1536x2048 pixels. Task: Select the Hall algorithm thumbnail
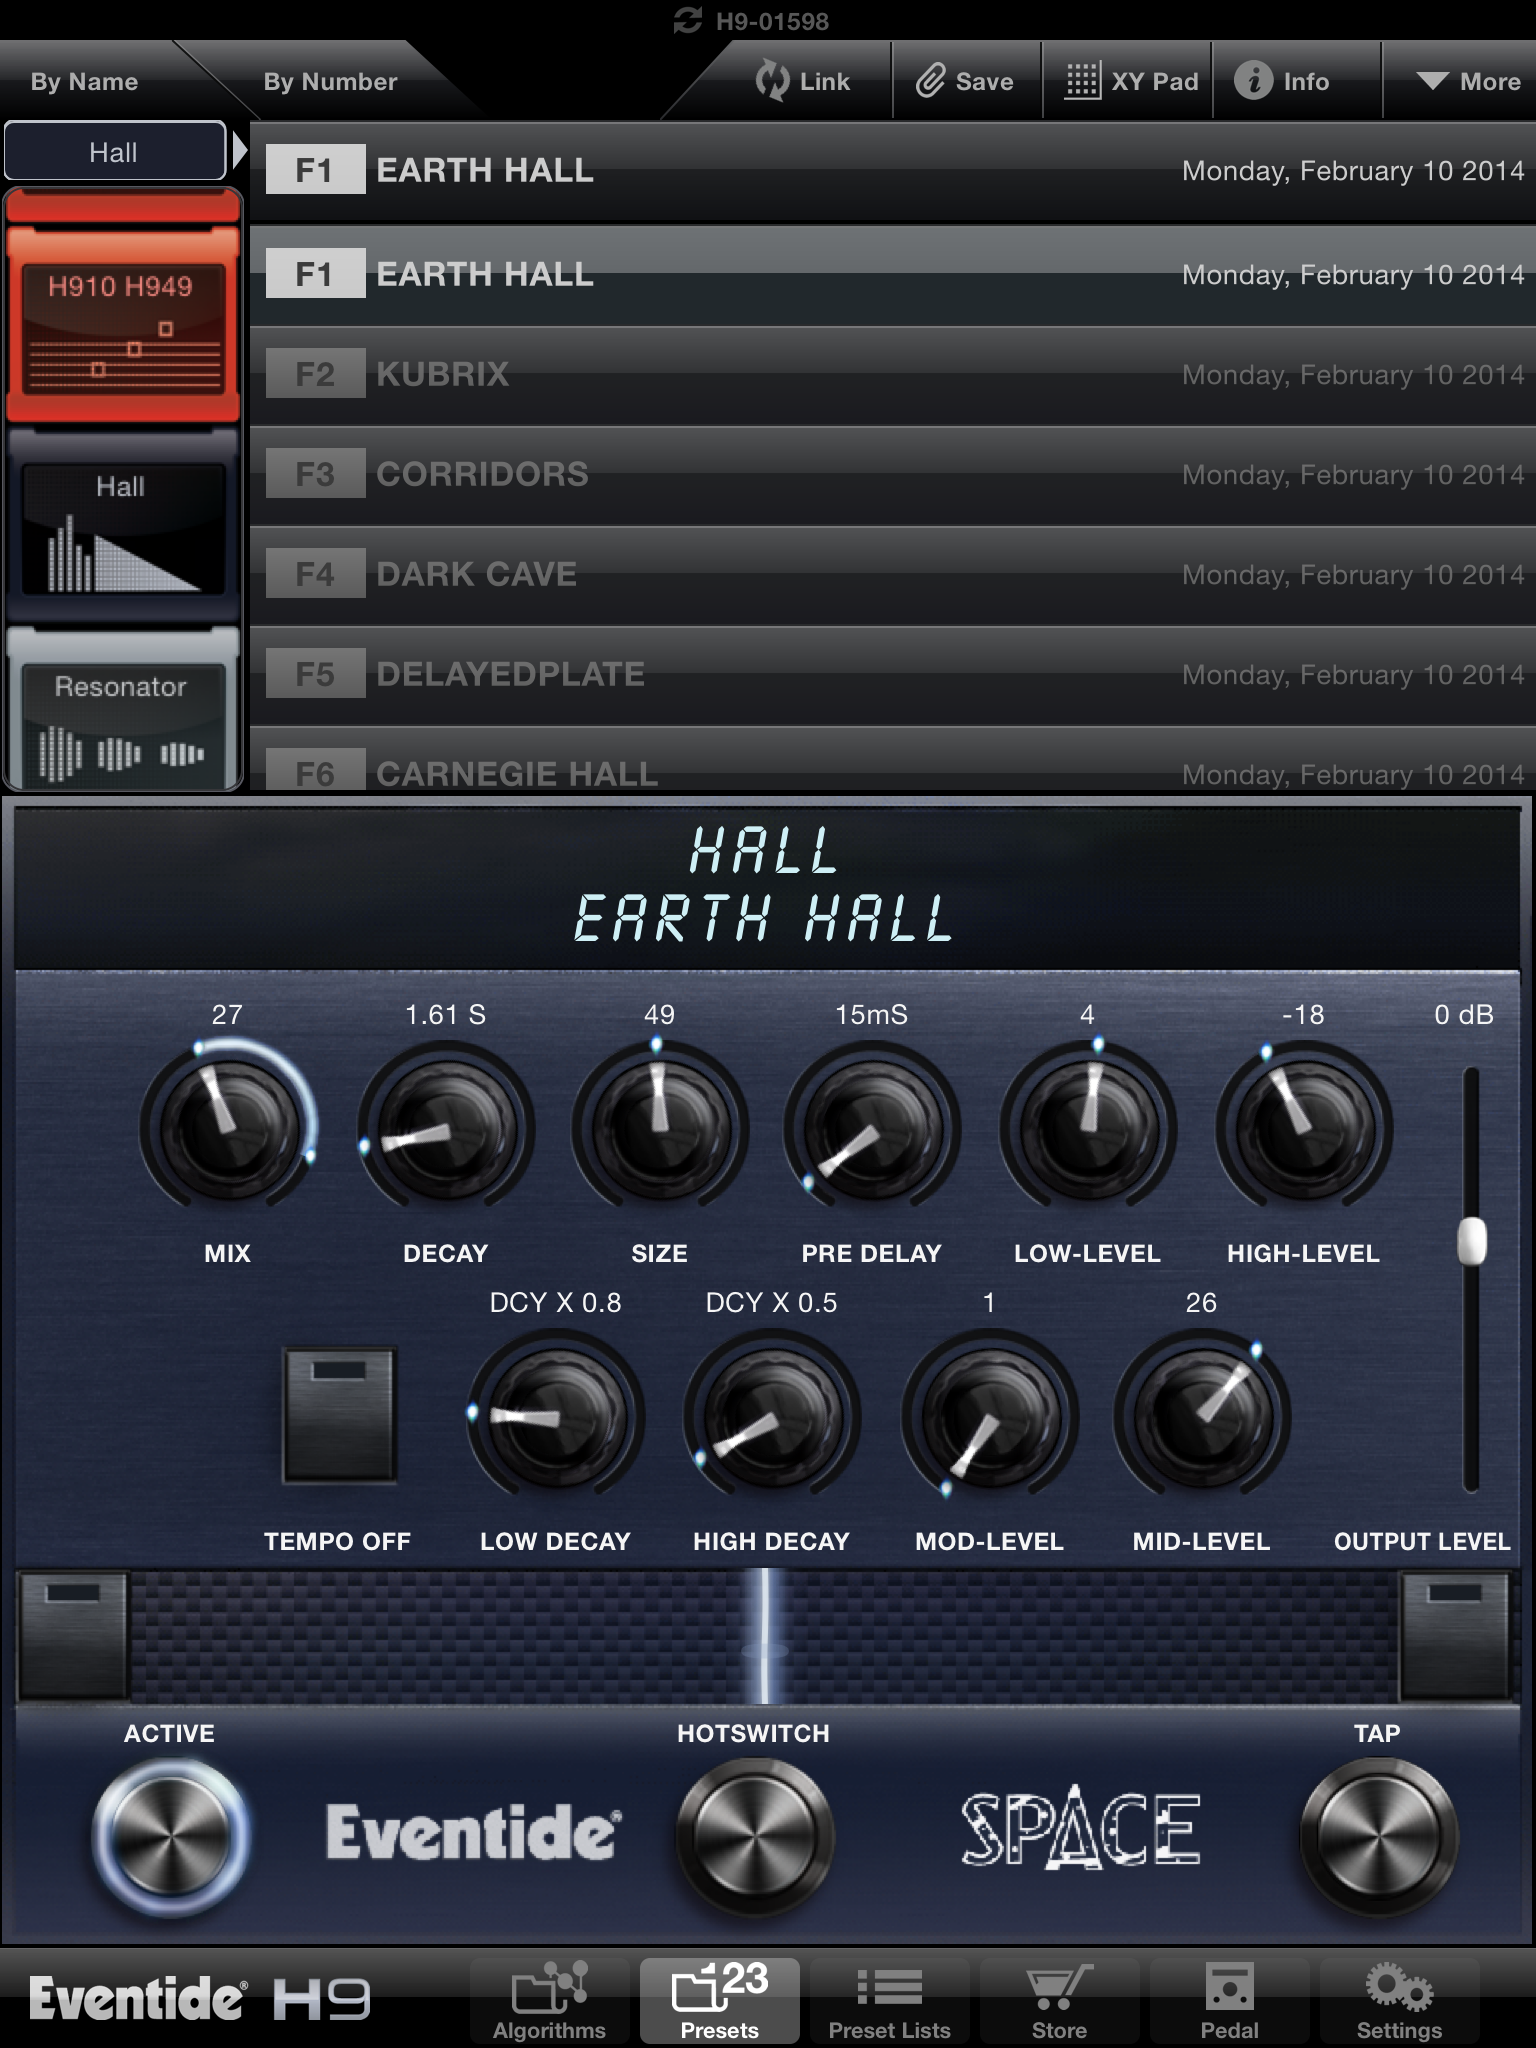pyautogui.click(x=122, y=527)
